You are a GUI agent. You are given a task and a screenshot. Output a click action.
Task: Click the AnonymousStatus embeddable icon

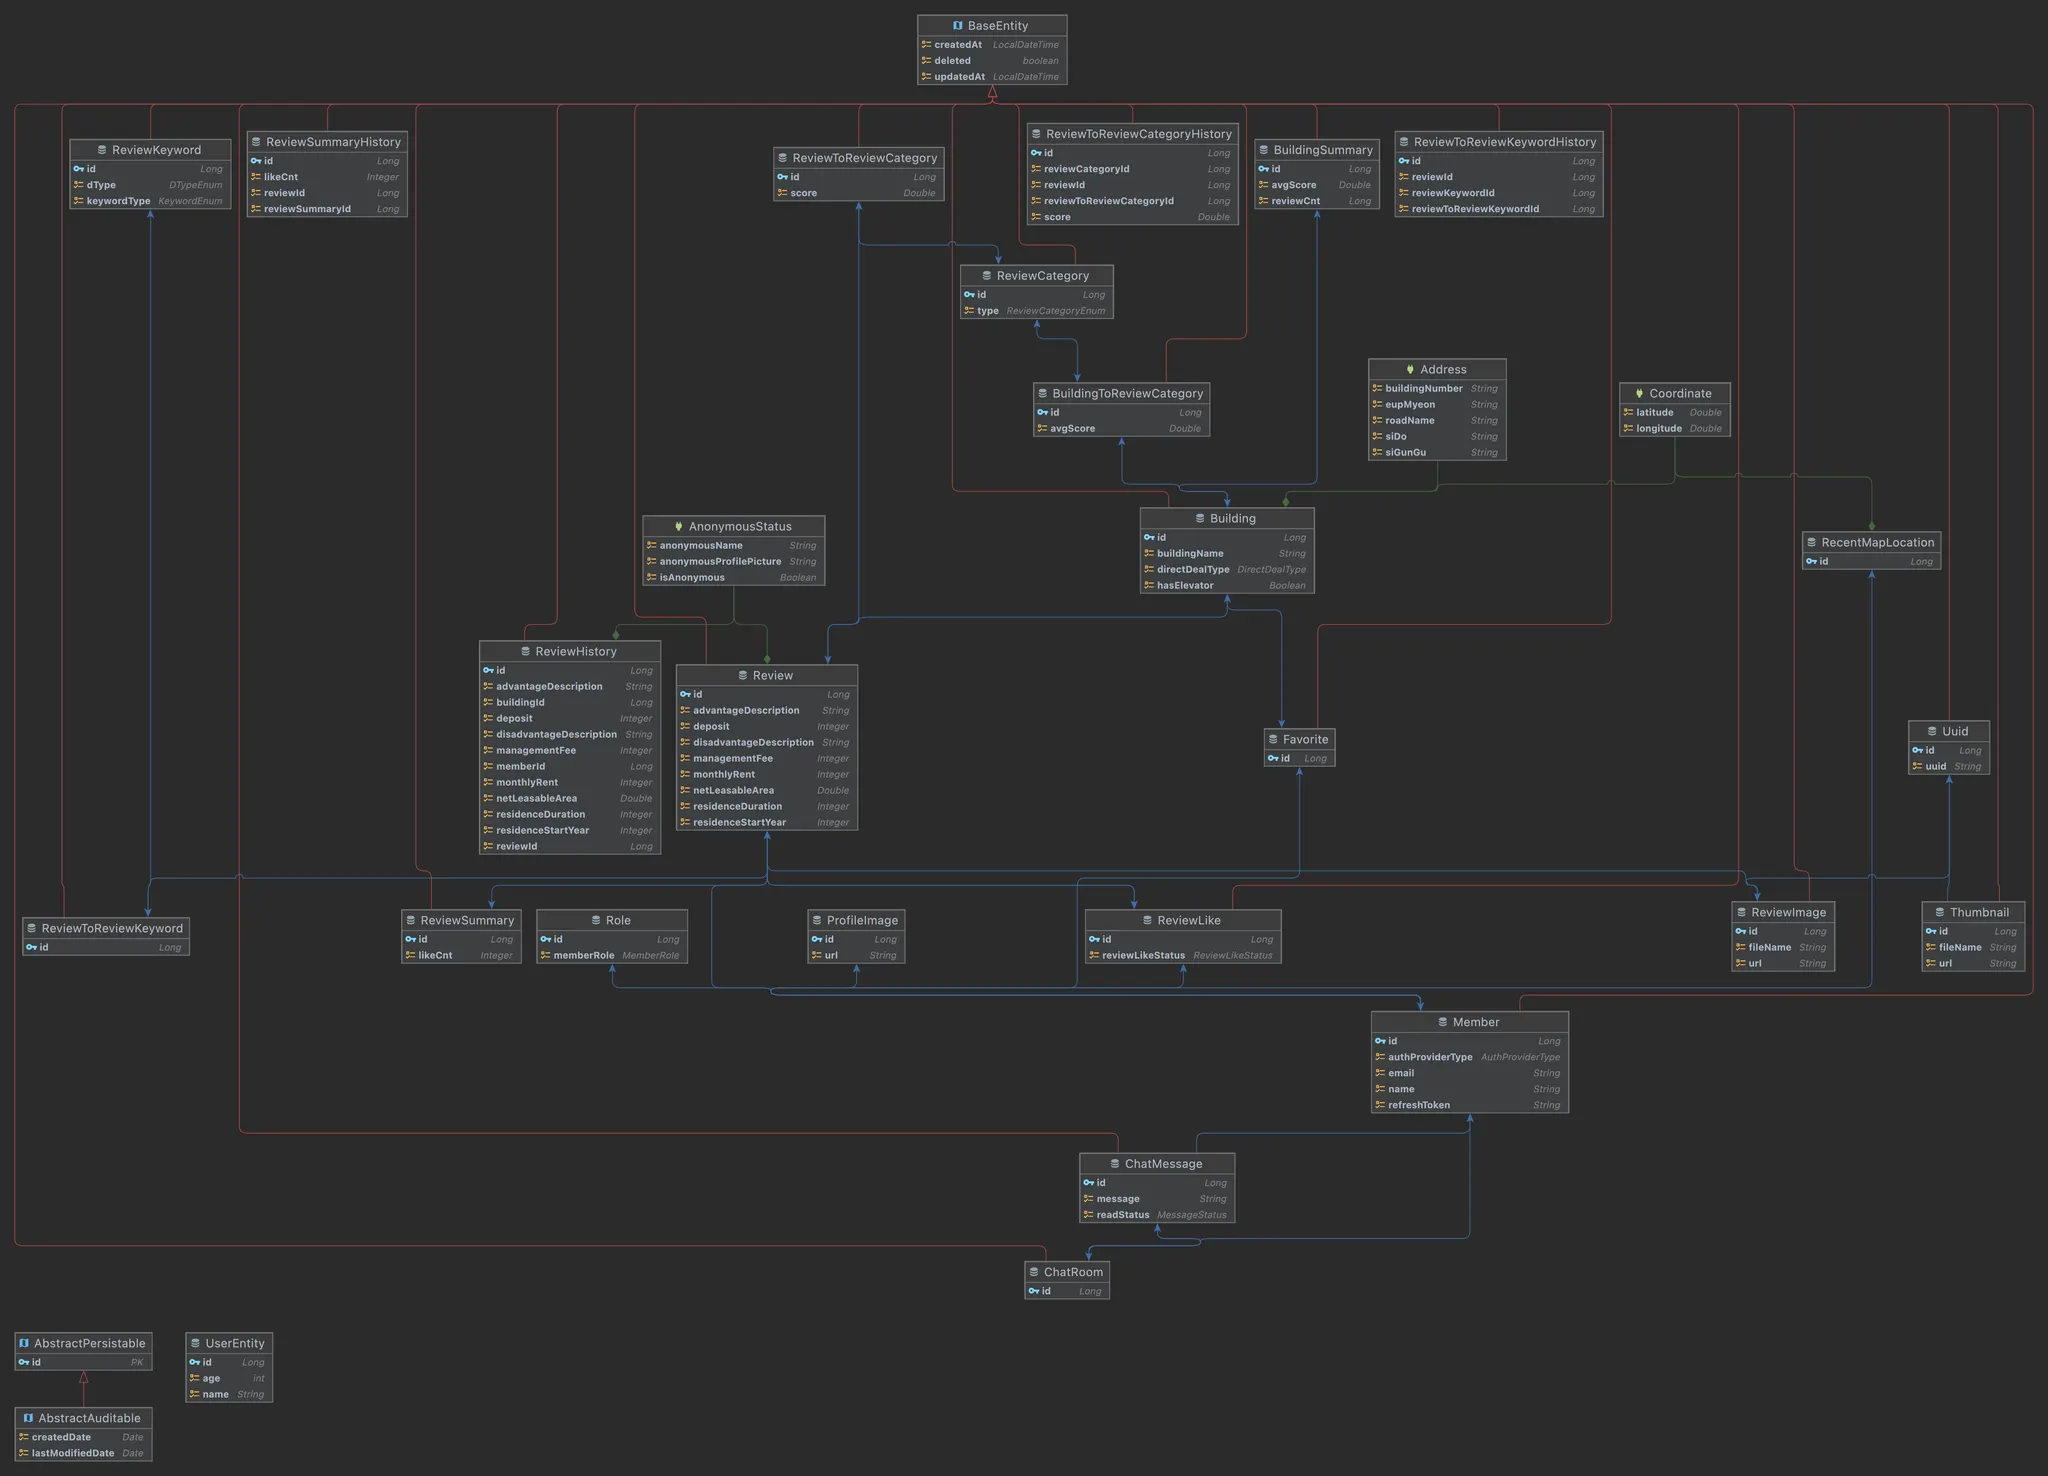tap(678, 527)
